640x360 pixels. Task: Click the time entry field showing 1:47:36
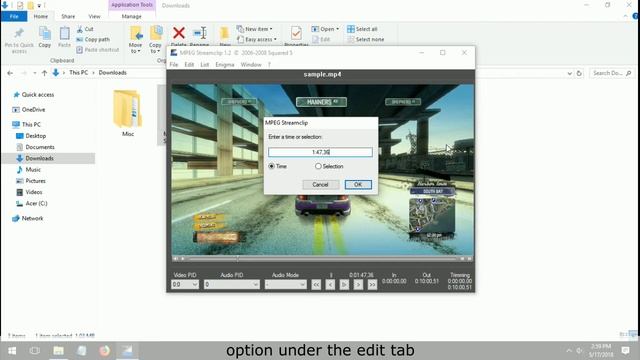[x=320, y=152]
